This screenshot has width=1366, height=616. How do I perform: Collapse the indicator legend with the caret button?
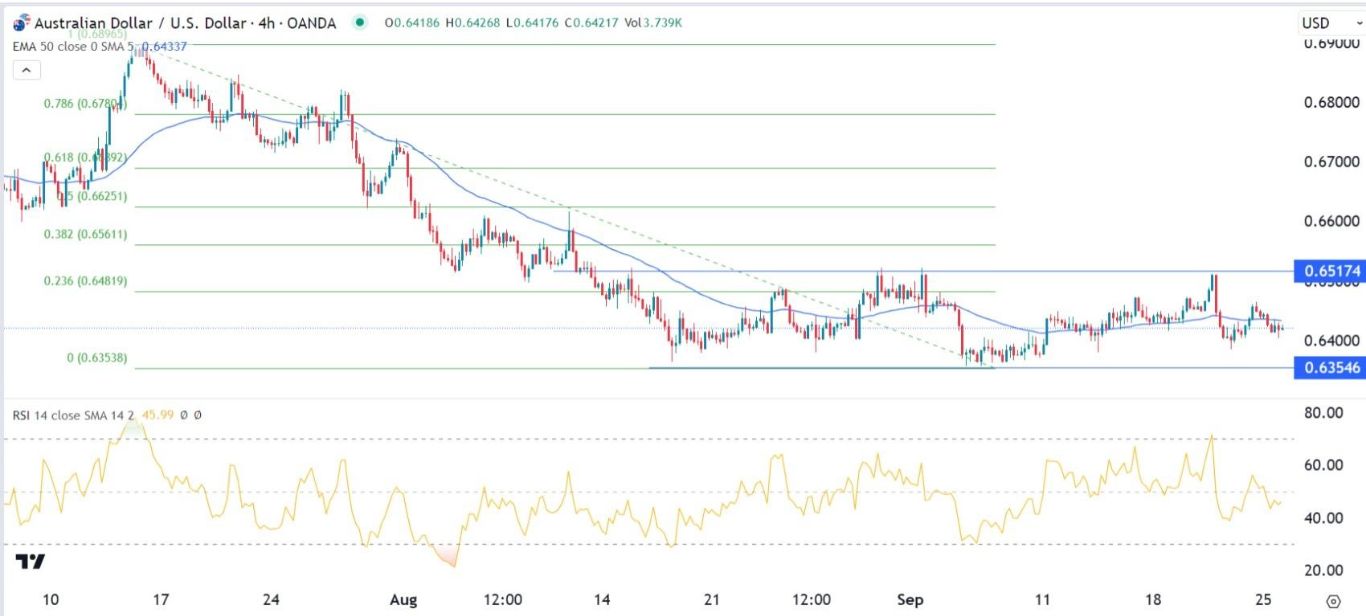point(26,70)
